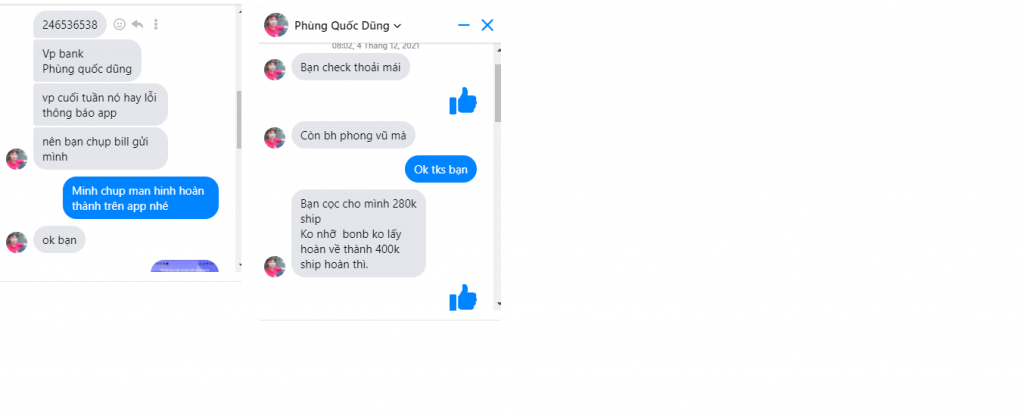Expand chat settings chevron next to name
1024x419 pixels.
tap(398, 26)
